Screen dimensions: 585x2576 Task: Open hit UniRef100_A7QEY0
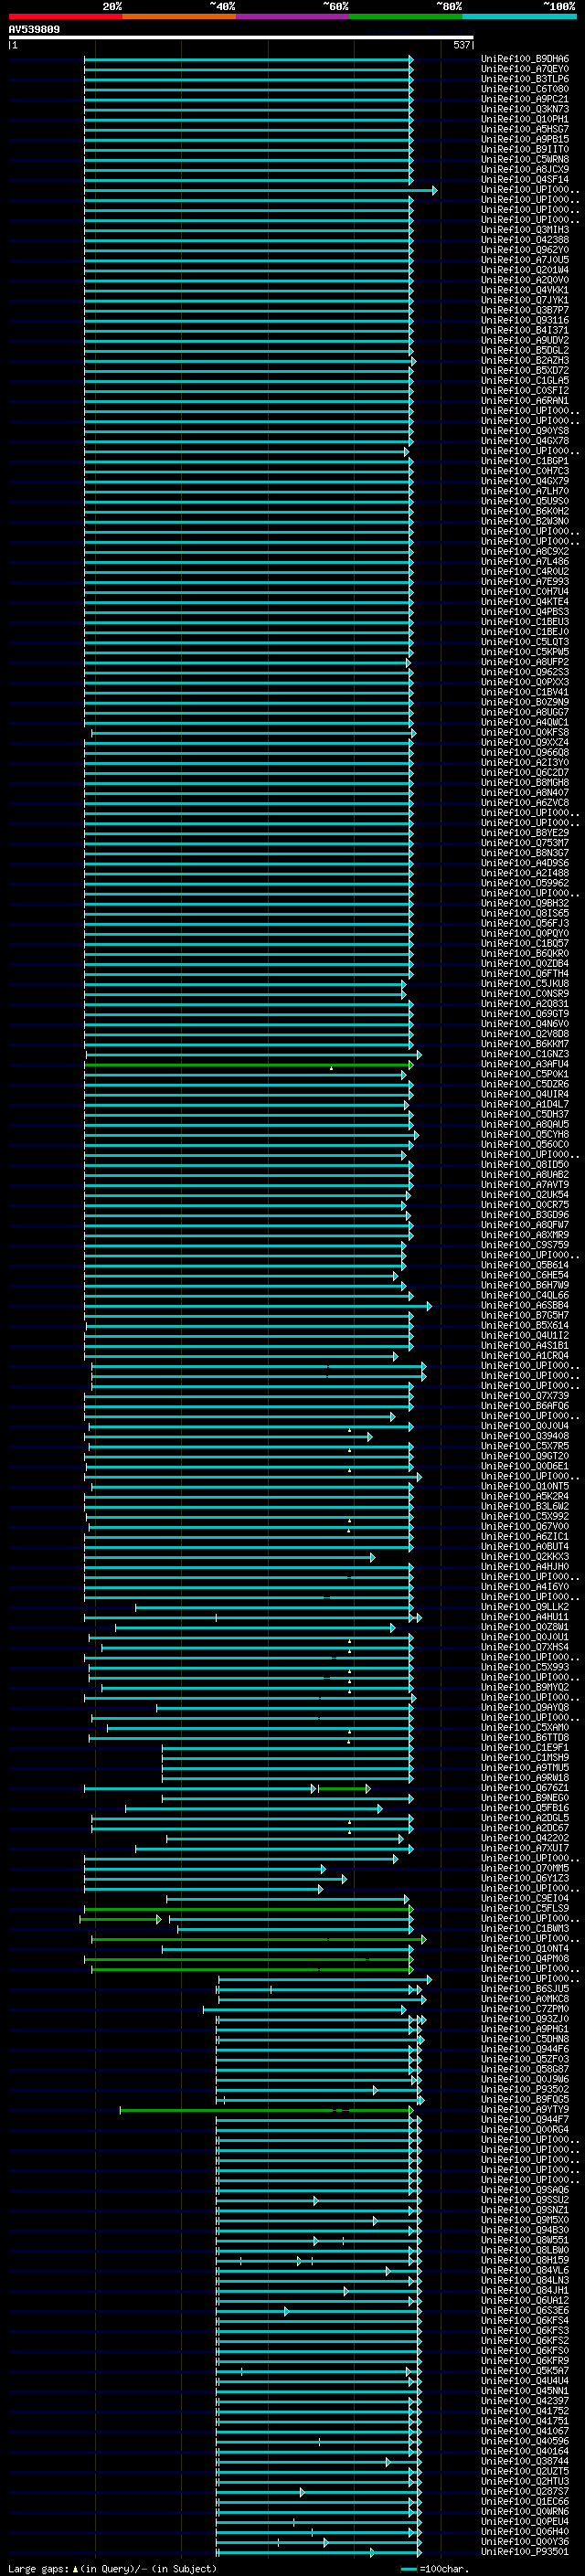pos(525,69)
